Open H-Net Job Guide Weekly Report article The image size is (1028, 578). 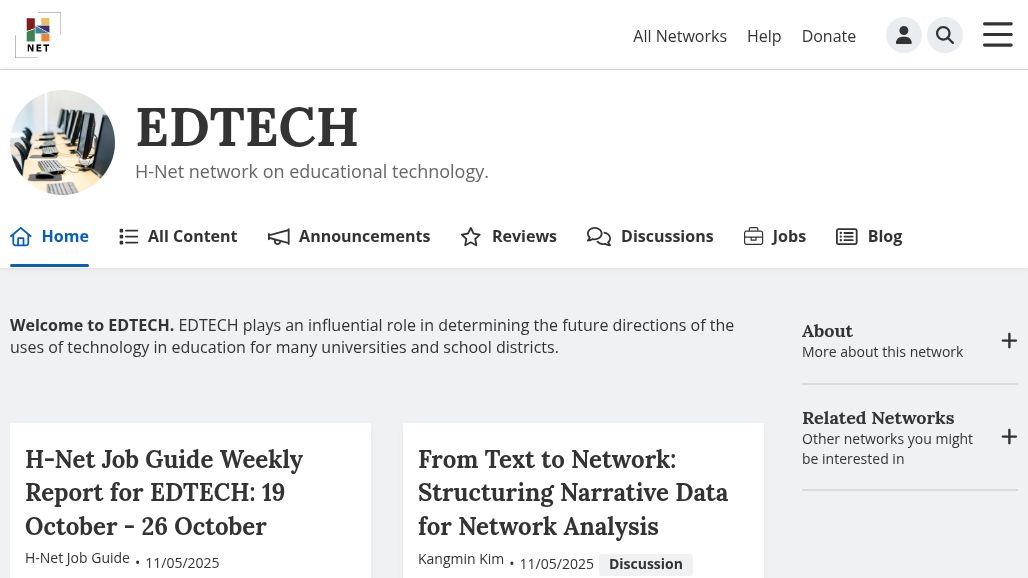[x=164, y=492]
